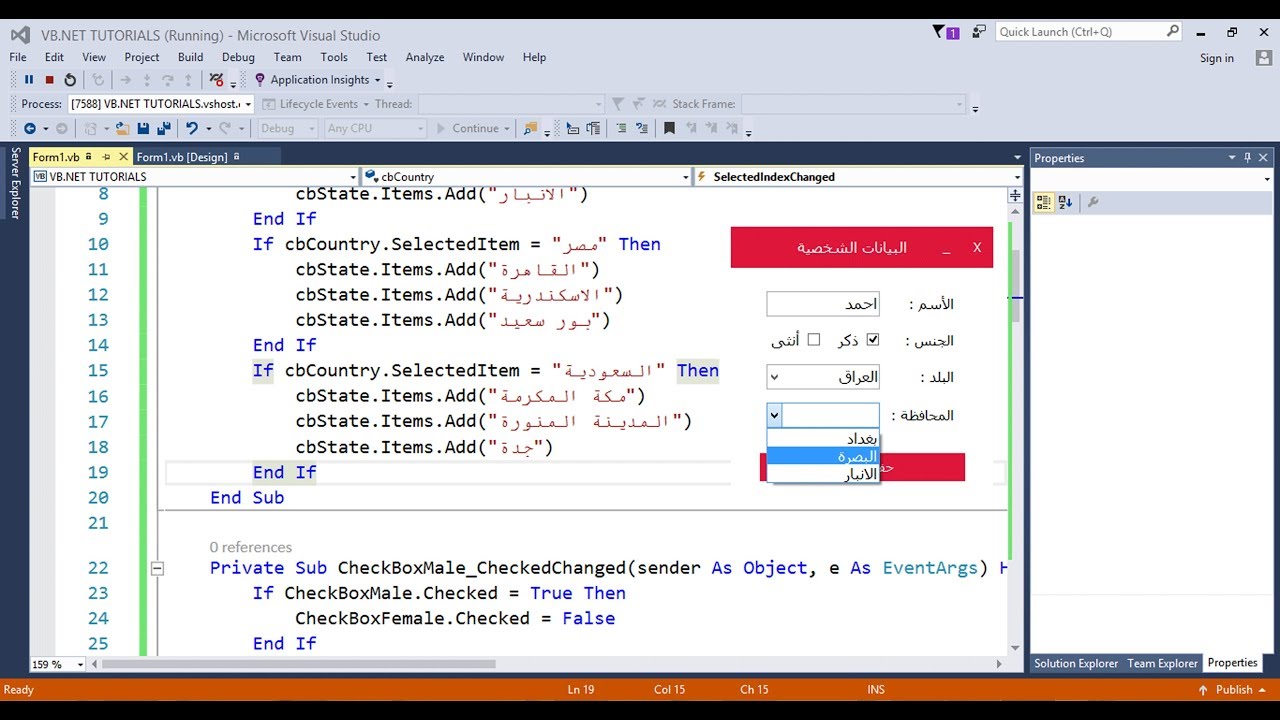This screenshot has width=1280, height=720.
Task: Click the code editor horizontal scrollbar
Action: coord(297,664)
